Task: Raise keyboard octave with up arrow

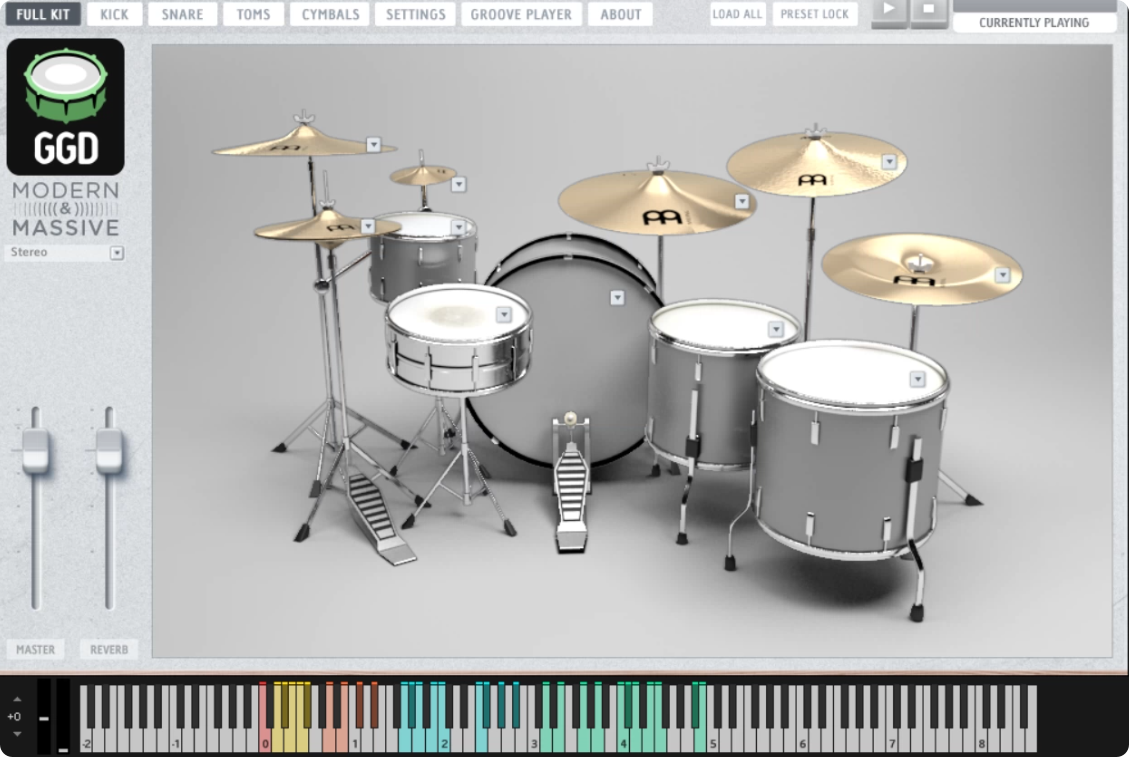Action: point(17,699)
